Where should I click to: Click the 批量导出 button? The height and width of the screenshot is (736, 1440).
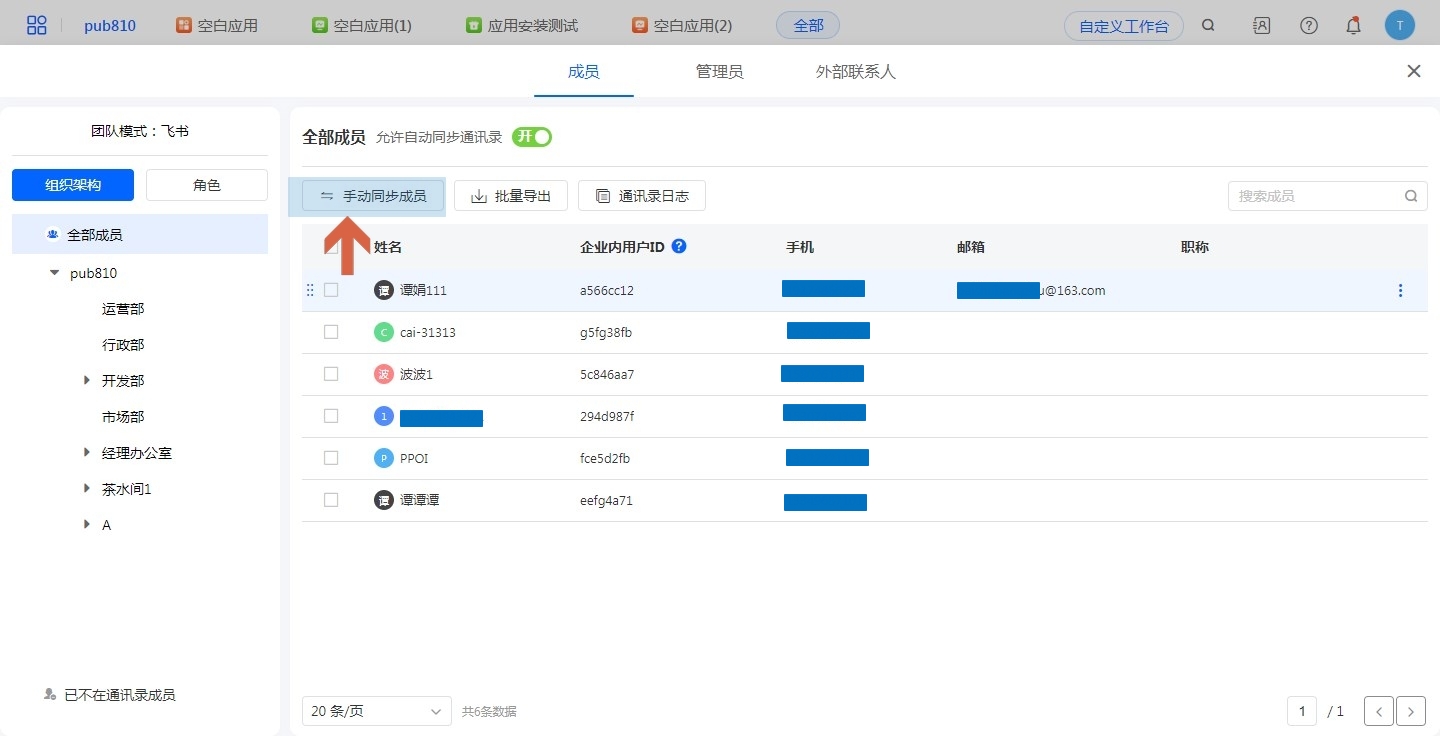(511, 196)
